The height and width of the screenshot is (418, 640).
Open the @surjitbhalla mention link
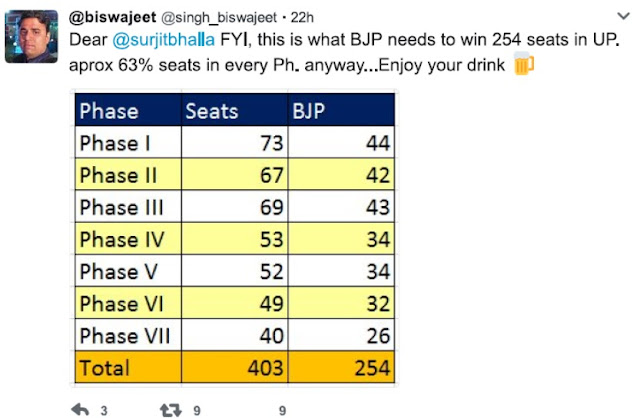coord(163,40)
